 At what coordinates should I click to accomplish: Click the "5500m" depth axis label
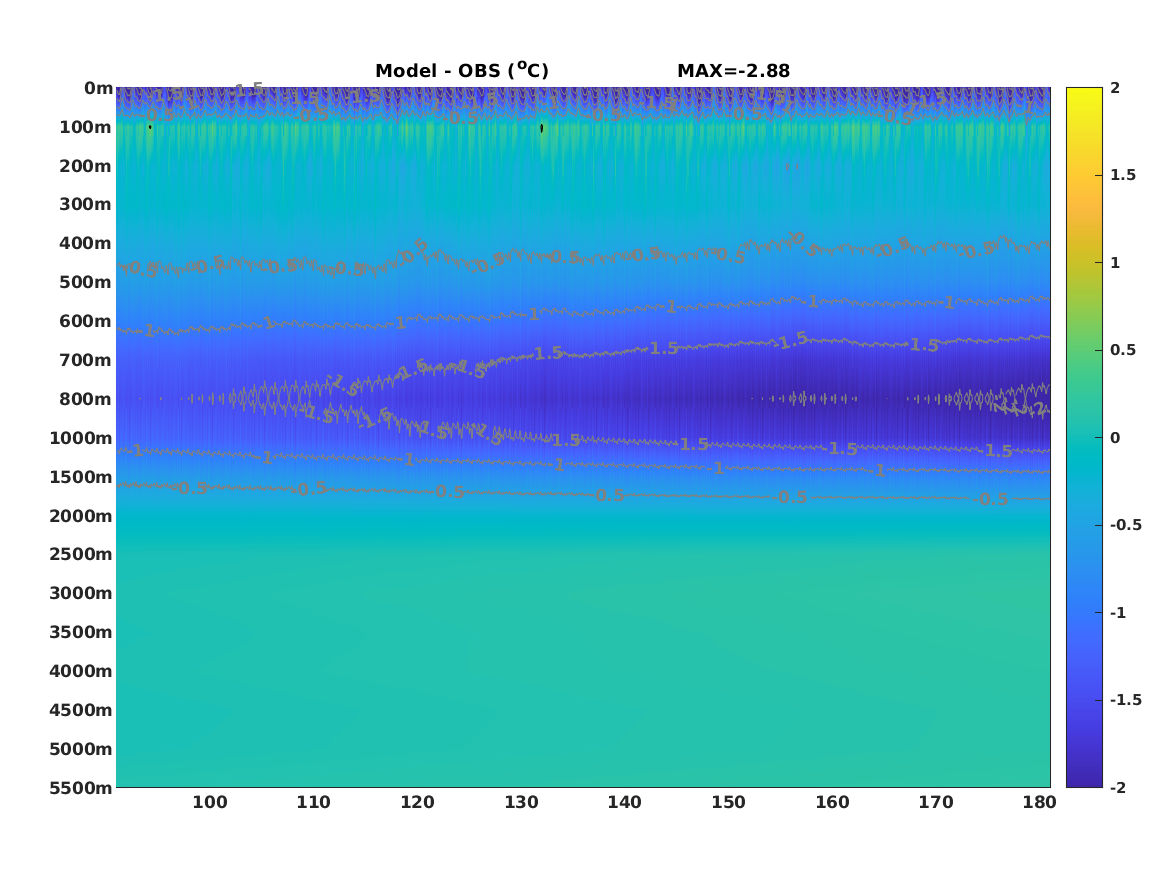81,788
